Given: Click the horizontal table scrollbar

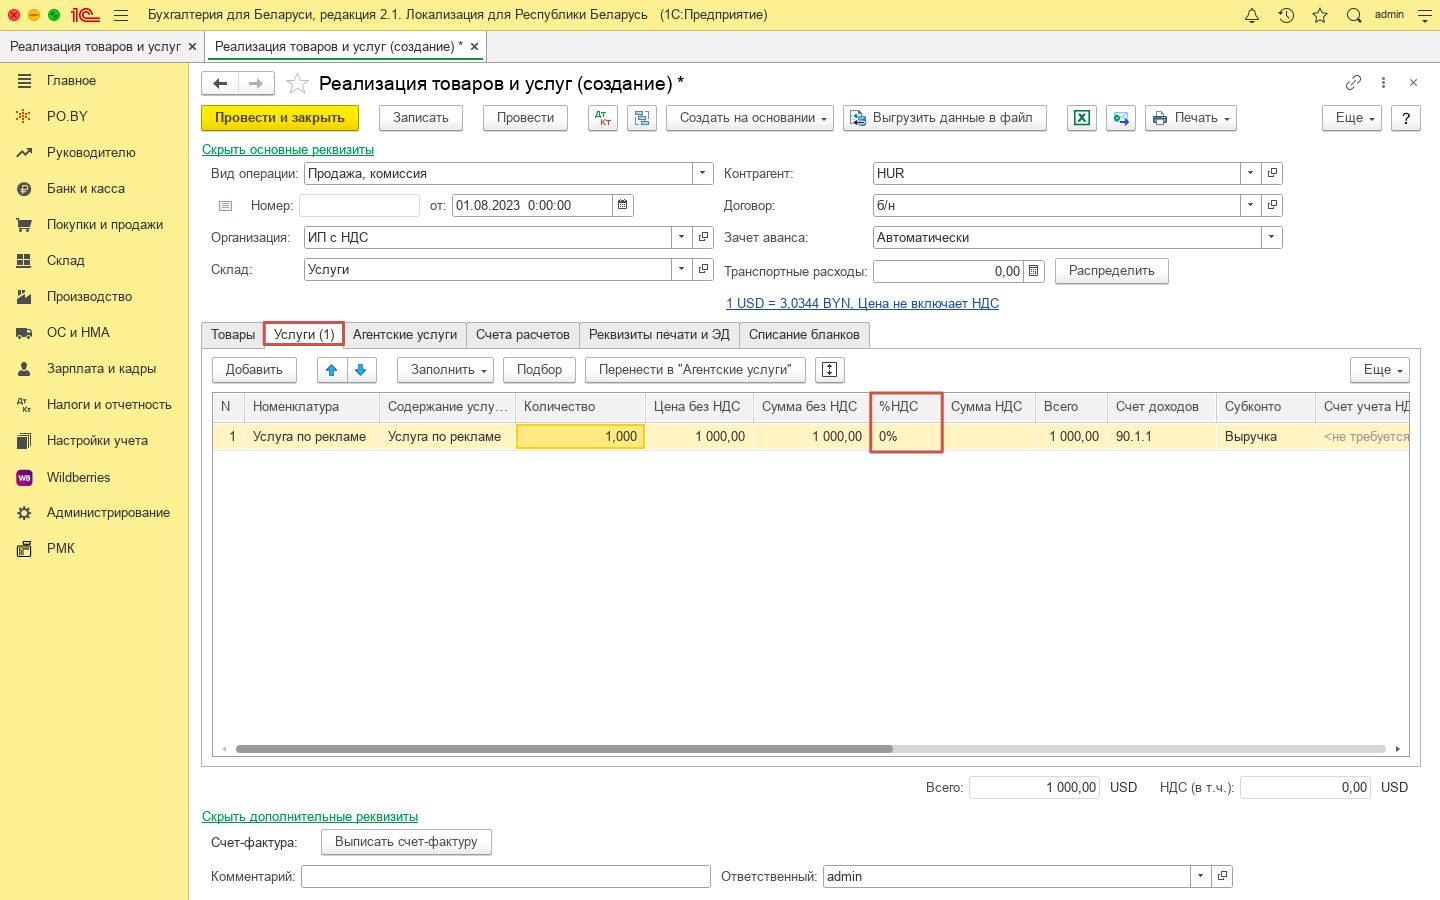Looking at the screenshot, I should pos(564,749).
